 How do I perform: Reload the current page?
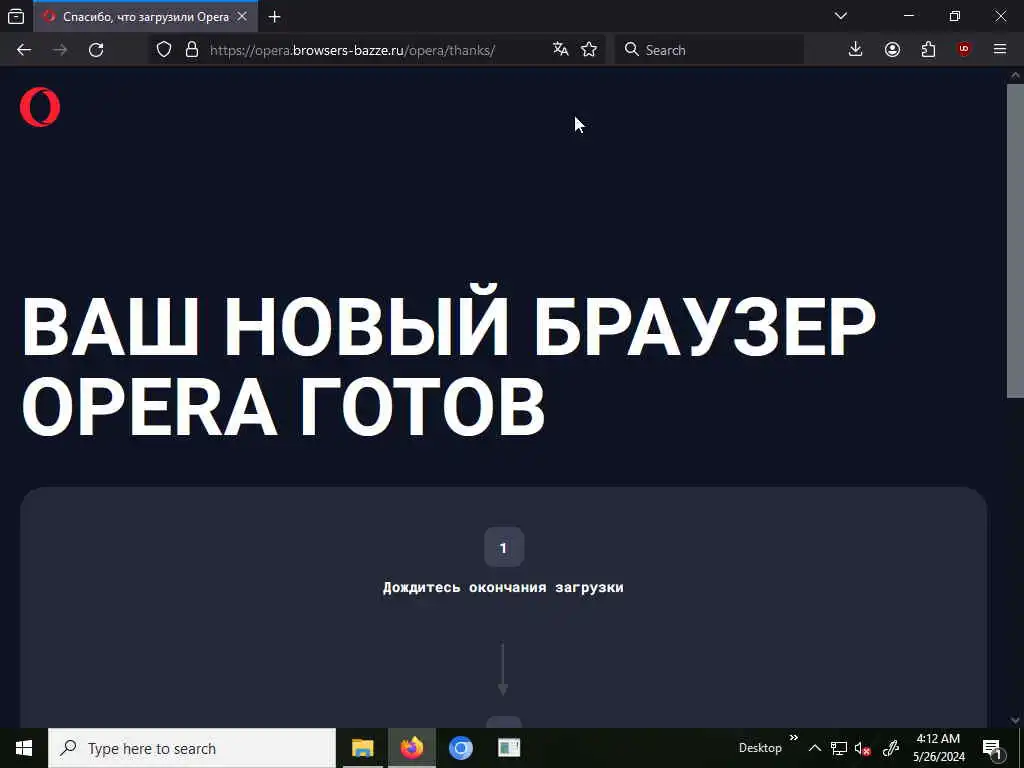tap(96, 50)
